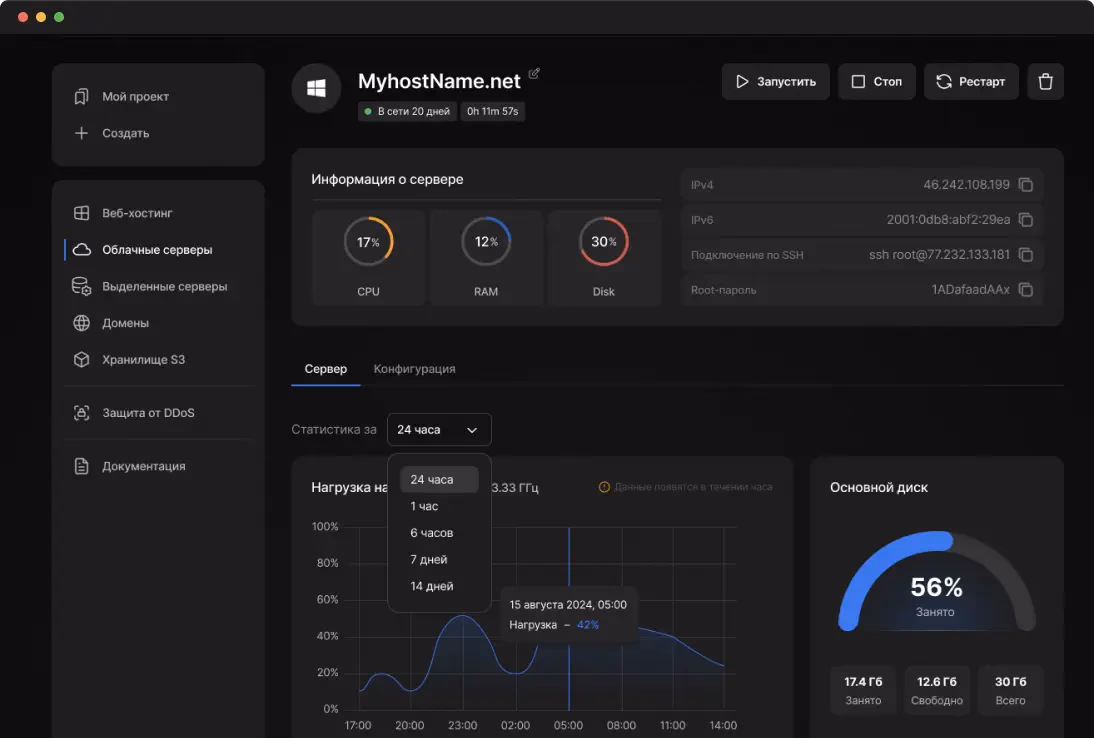
Task: Select the Сервер tab
Action: (326, 369)
